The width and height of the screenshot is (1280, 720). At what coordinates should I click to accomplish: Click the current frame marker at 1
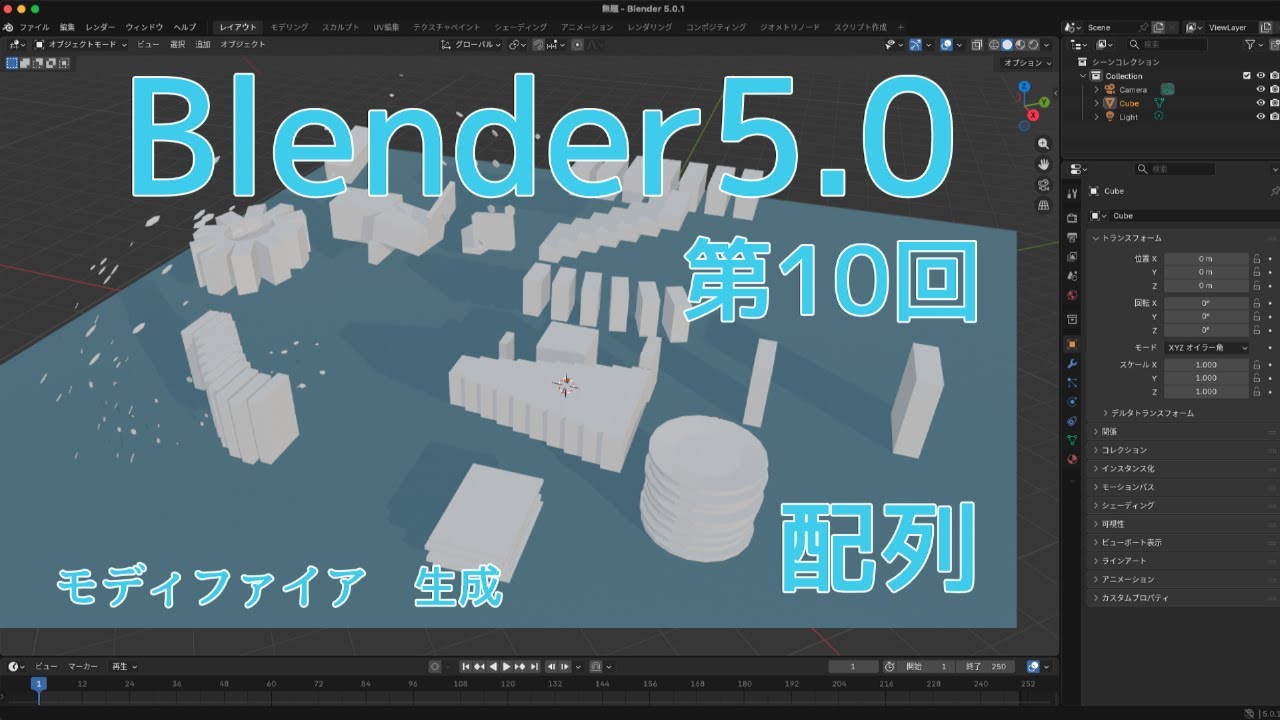tap(38, 684)
